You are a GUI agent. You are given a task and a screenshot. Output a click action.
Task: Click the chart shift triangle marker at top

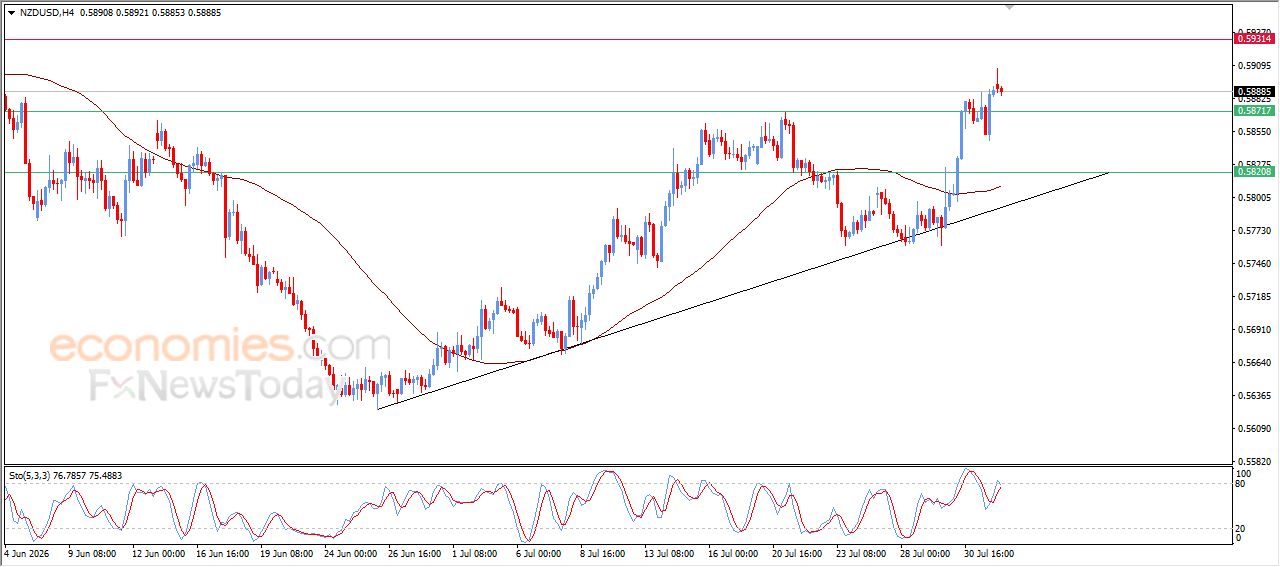tap(1009, 7)
